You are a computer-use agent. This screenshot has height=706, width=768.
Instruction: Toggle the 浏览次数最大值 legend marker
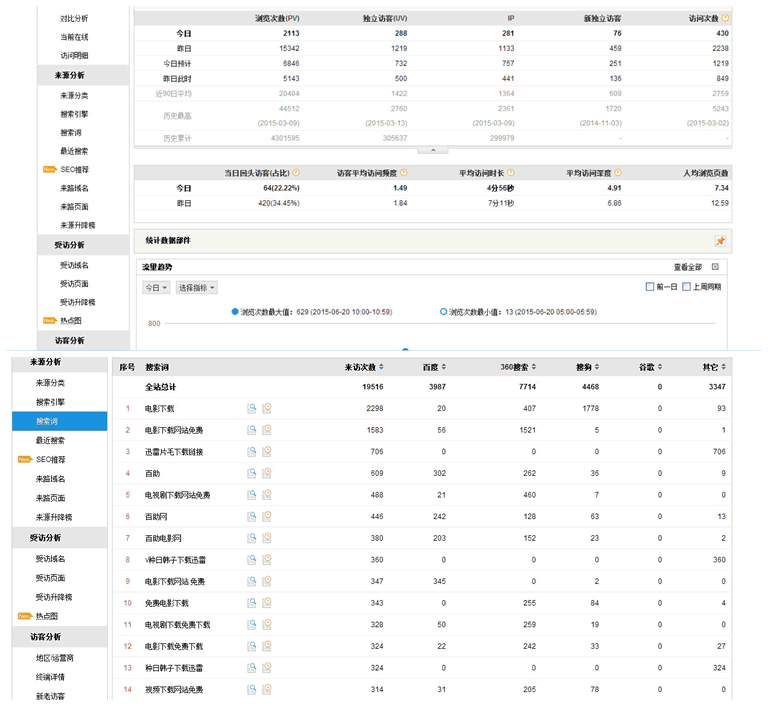pos(235,312)
